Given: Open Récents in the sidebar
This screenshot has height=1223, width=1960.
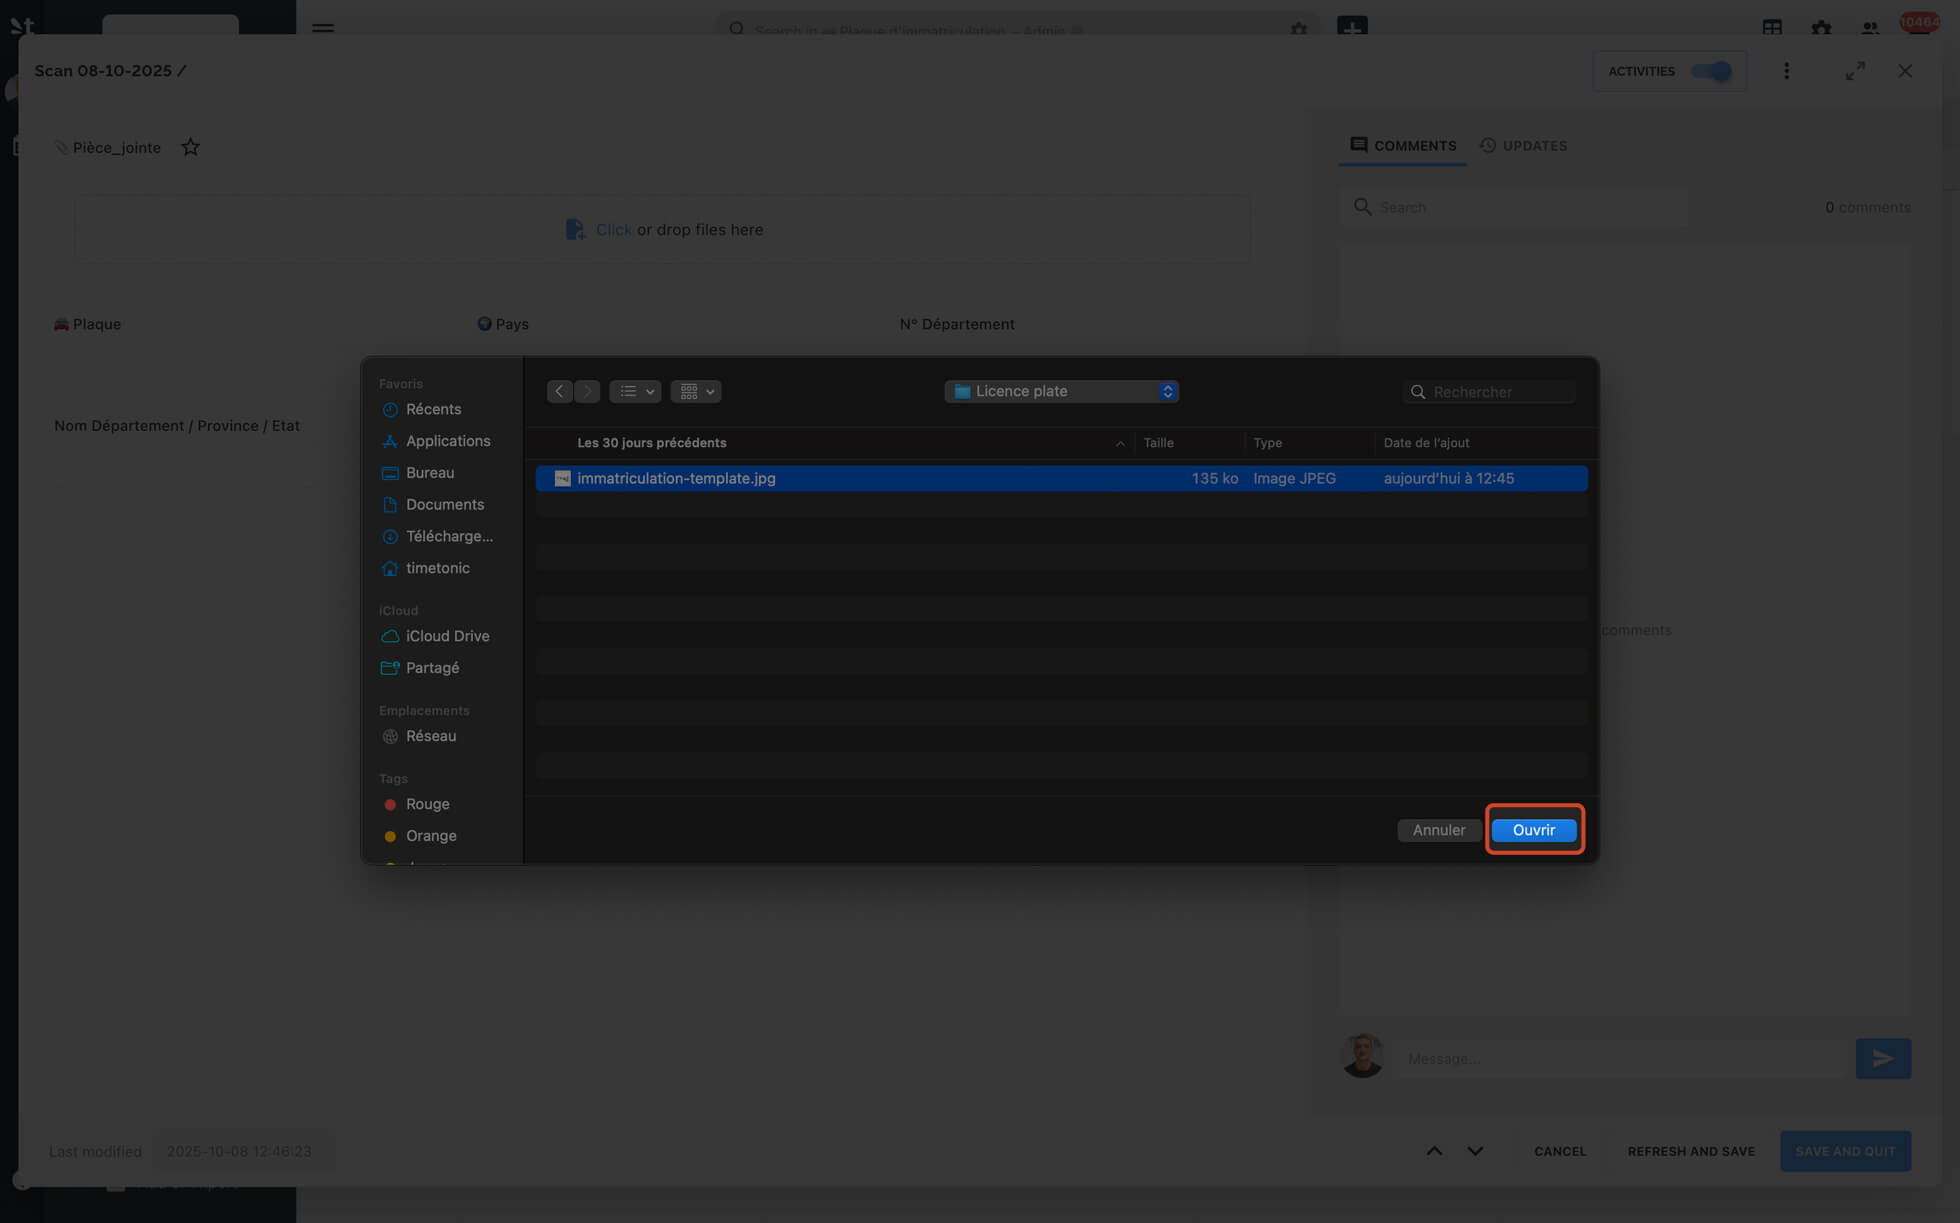Looking at the screenshot, I should tap(433, 409).
